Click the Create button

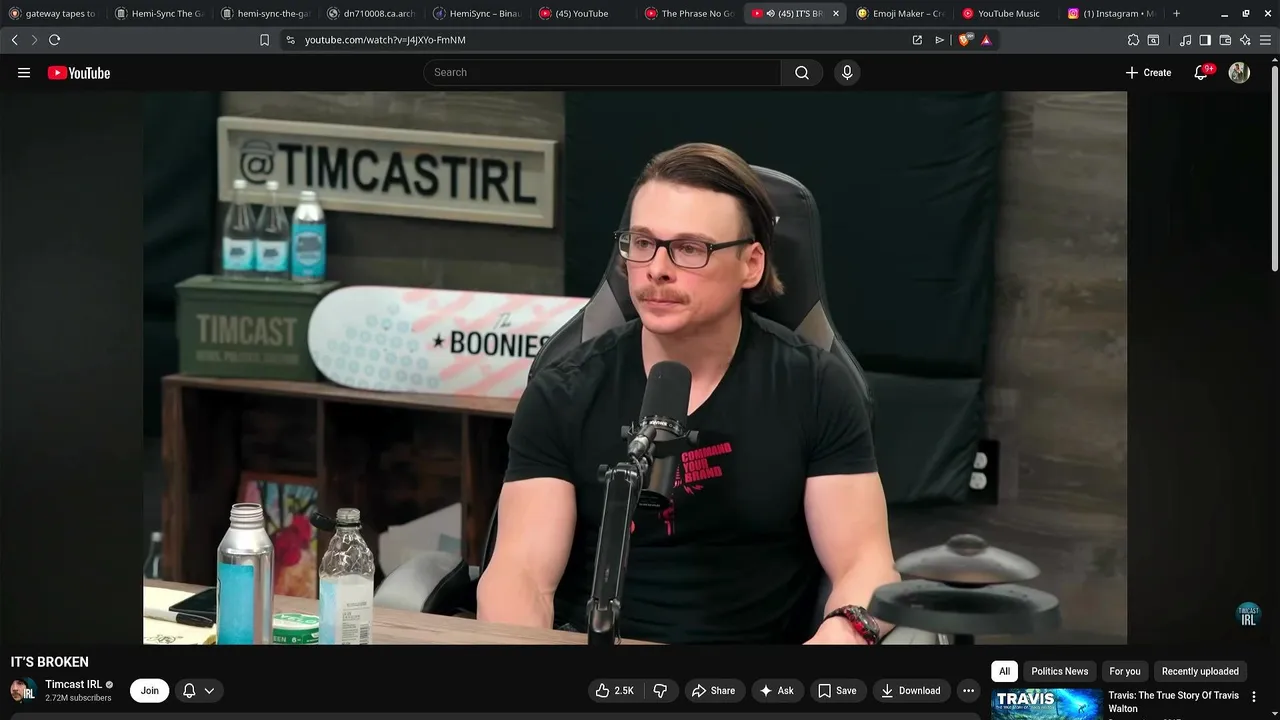pos(1148,73)
